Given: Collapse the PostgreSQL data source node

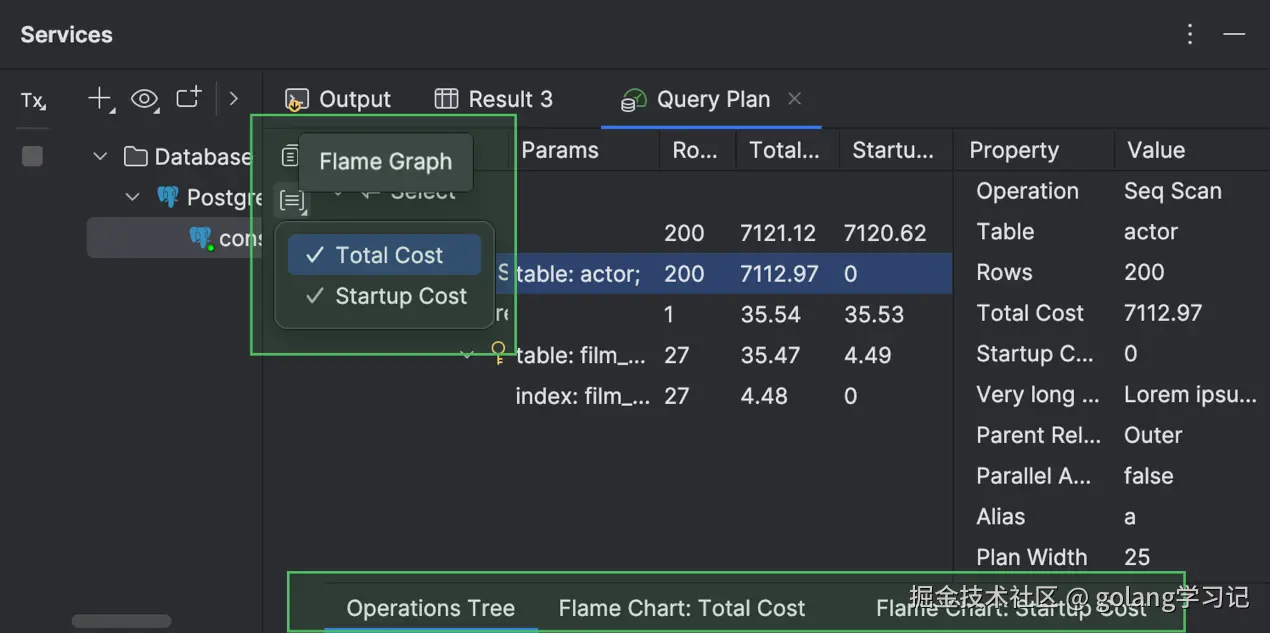Looking at the screenshot, I should click(133, 197).
